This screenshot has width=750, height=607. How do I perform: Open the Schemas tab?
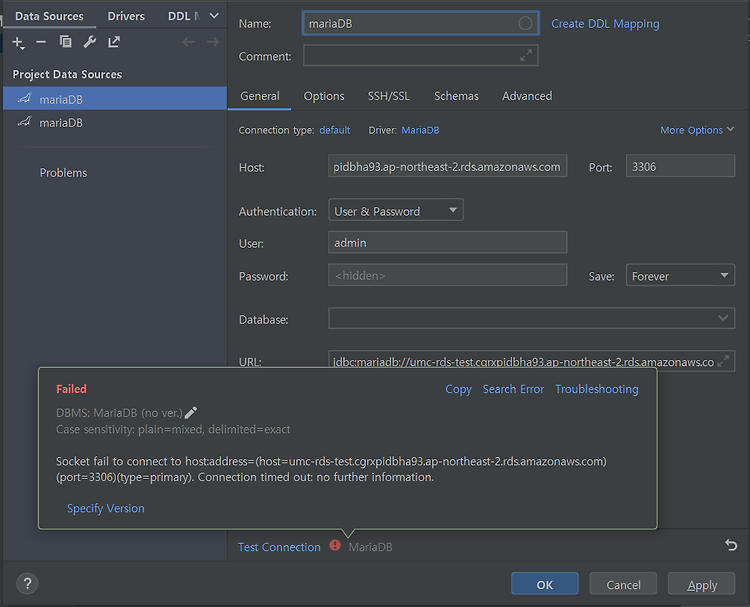pyautogui.click(x=456, y=96)
